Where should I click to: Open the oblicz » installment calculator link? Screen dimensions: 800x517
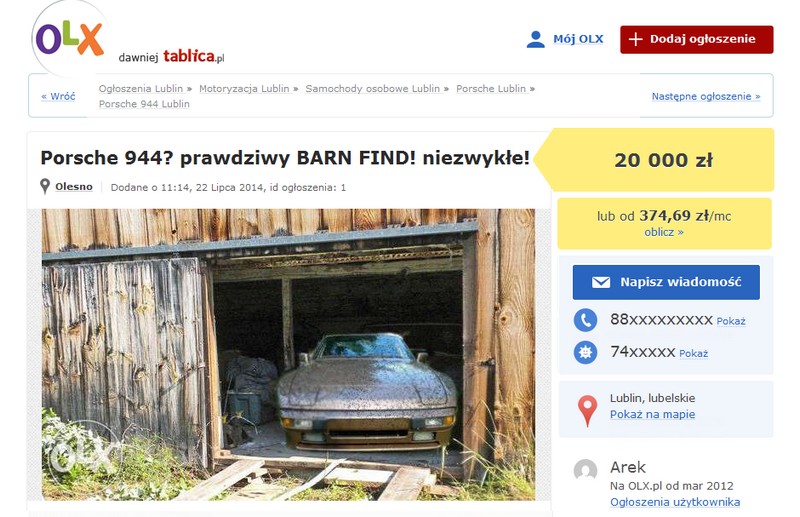(664, 232)
